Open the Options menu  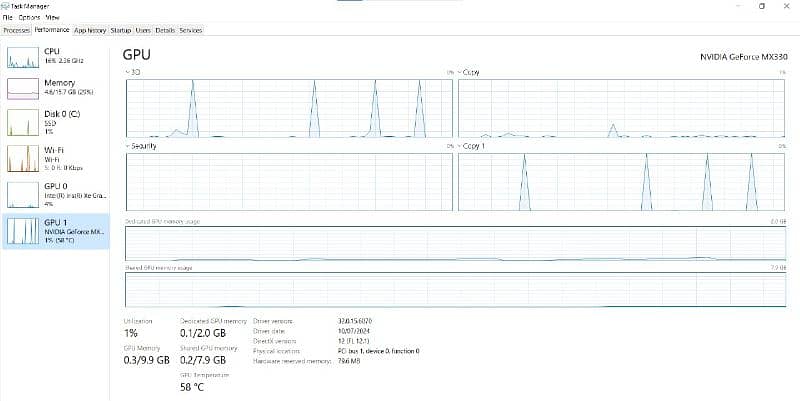[29, 18]
